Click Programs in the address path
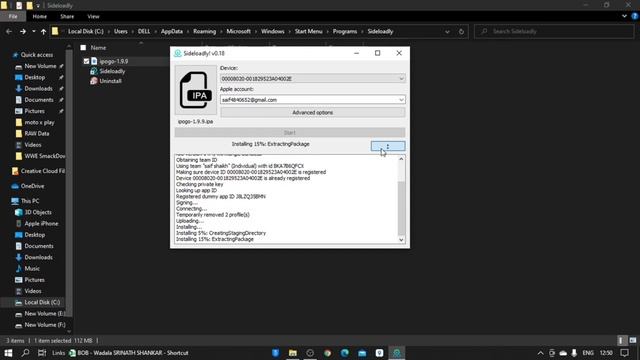The image size is (640, 360). 345,31
